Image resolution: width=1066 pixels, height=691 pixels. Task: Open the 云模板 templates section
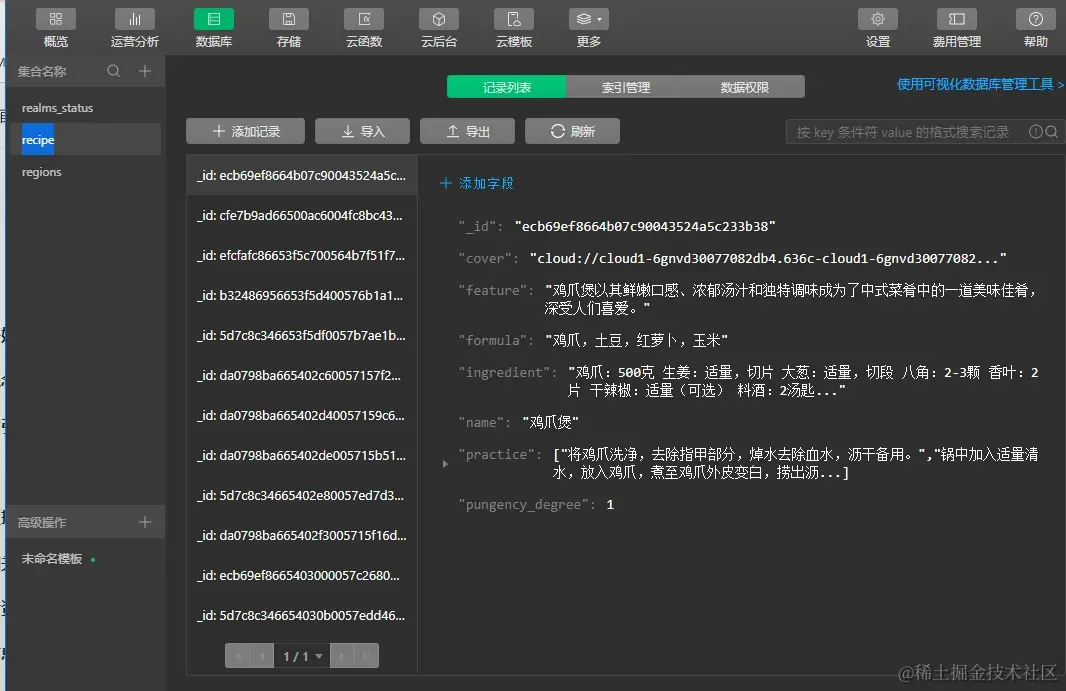click(x=513, y=27)
